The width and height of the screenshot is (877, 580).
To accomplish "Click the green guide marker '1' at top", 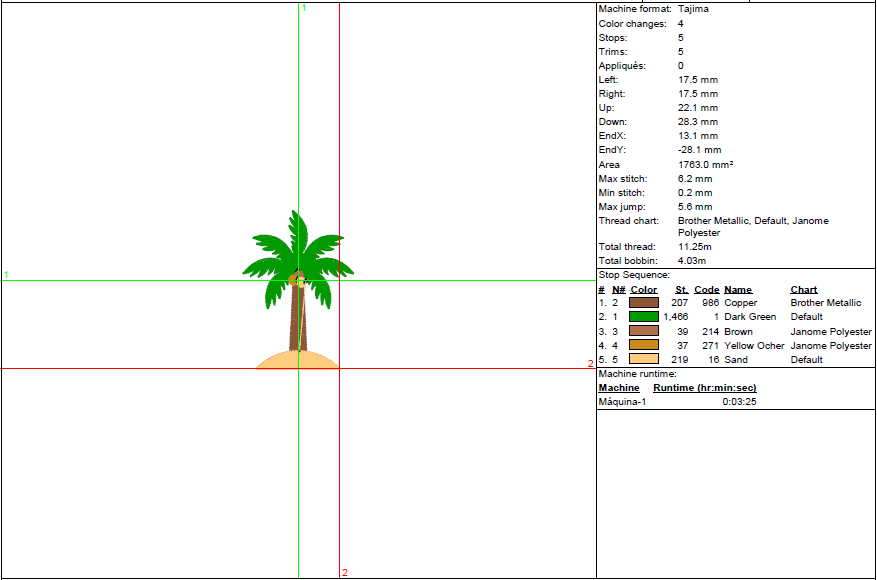I will tap(304, 8).
